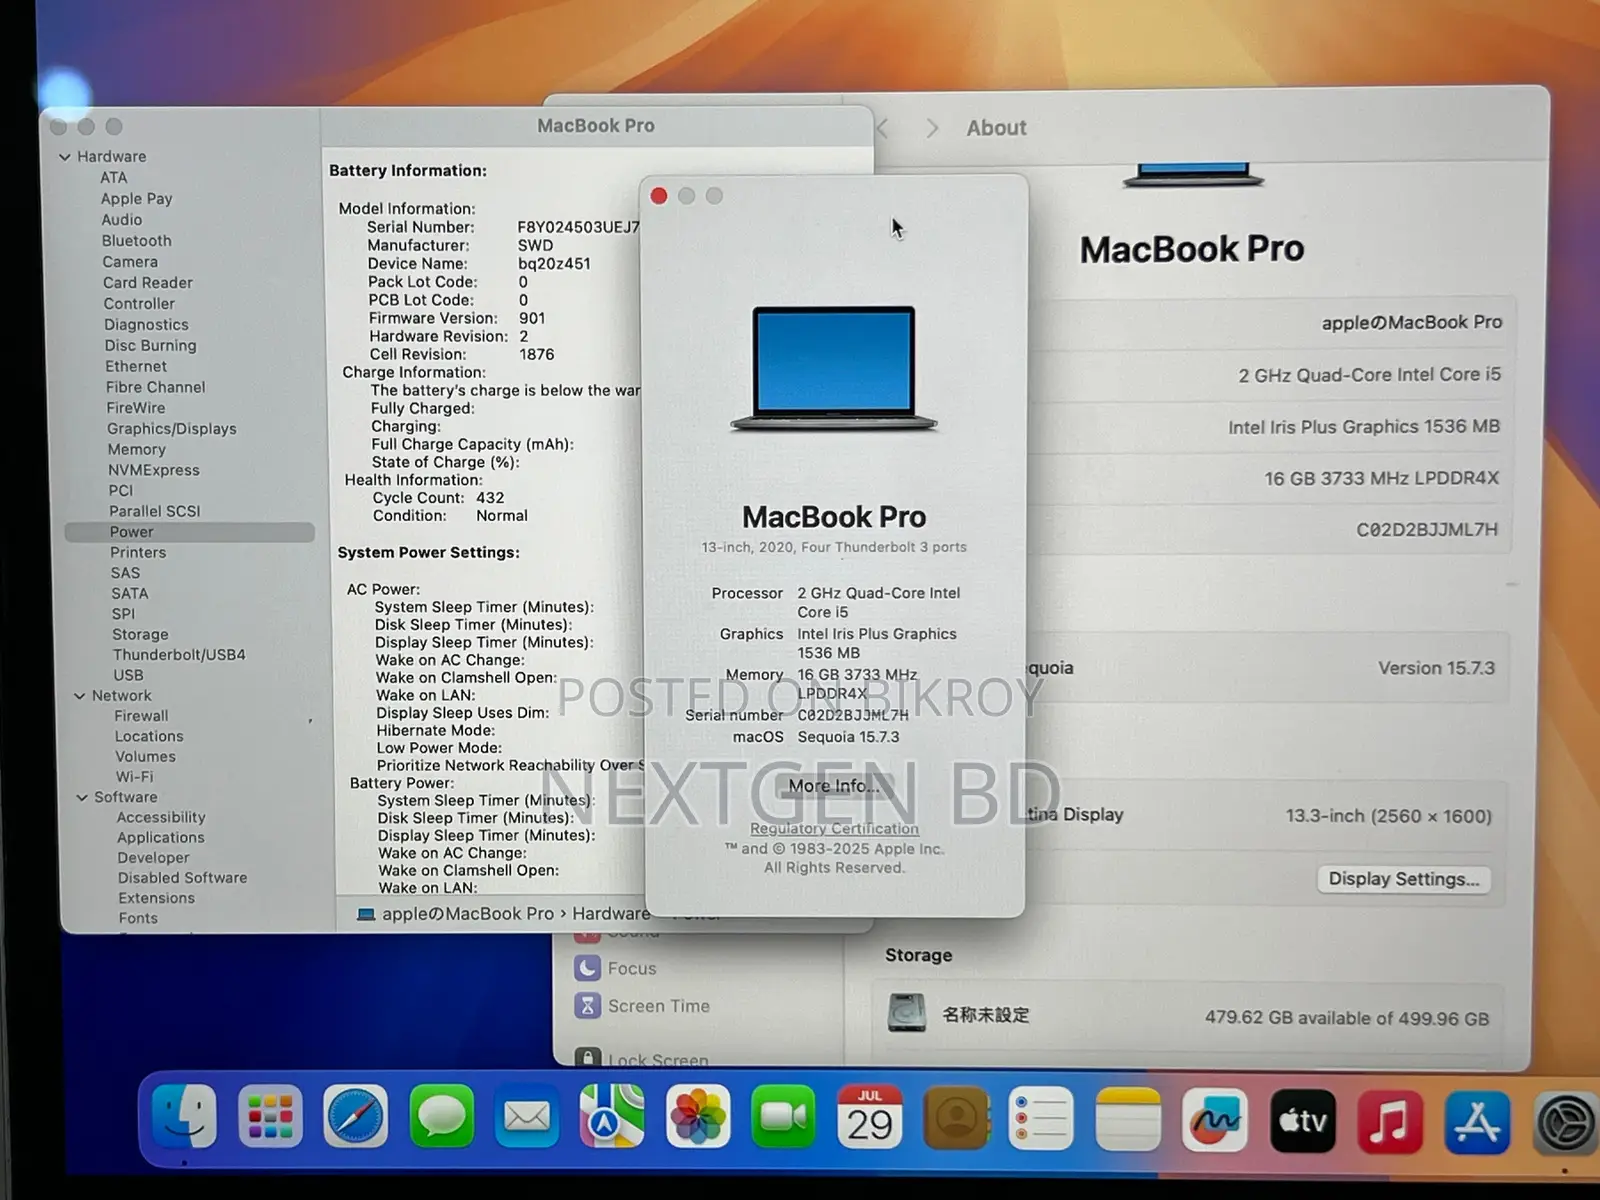Viewport: 1600px width, 1200px height.
Task: Open Screen Time in Settings sidebar
Action: point(659,1006)
